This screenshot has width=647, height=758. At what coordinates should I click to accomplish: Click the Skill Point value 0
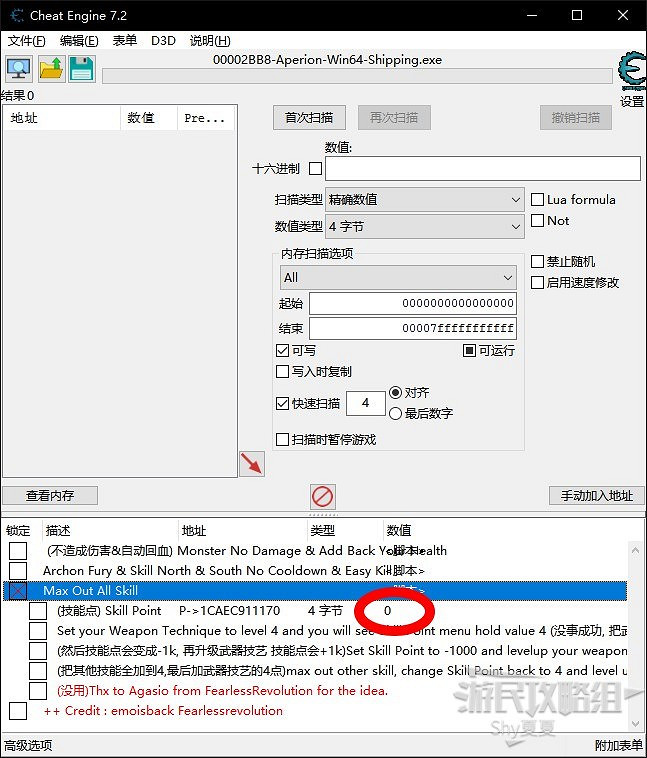click(x=387, y=611)
